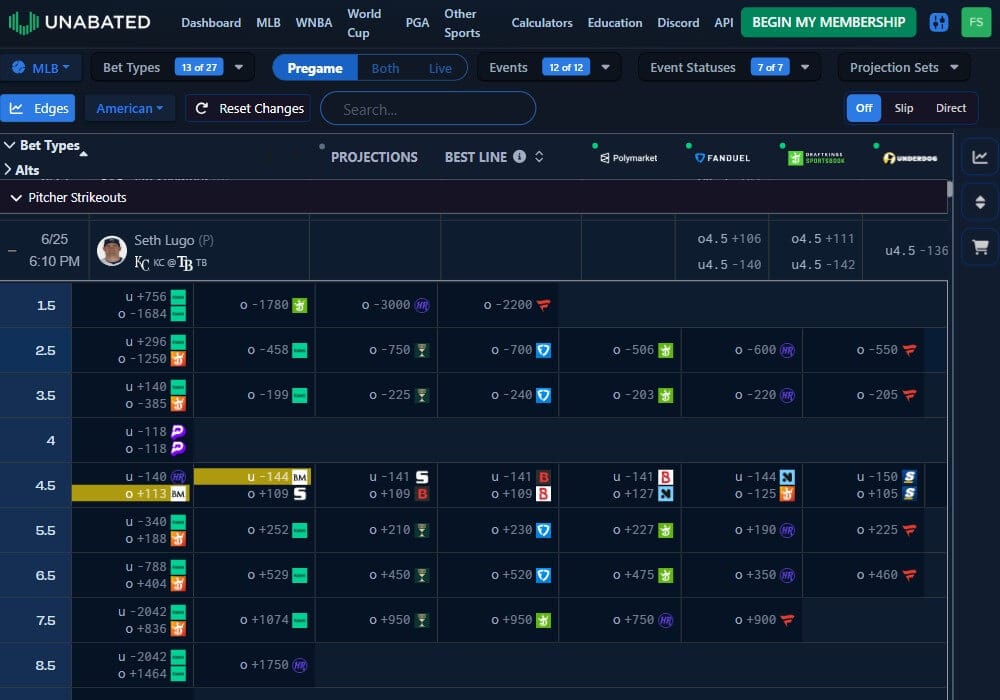Open API link
Viewport: 1000px width, 700px height.
(724, 23)
